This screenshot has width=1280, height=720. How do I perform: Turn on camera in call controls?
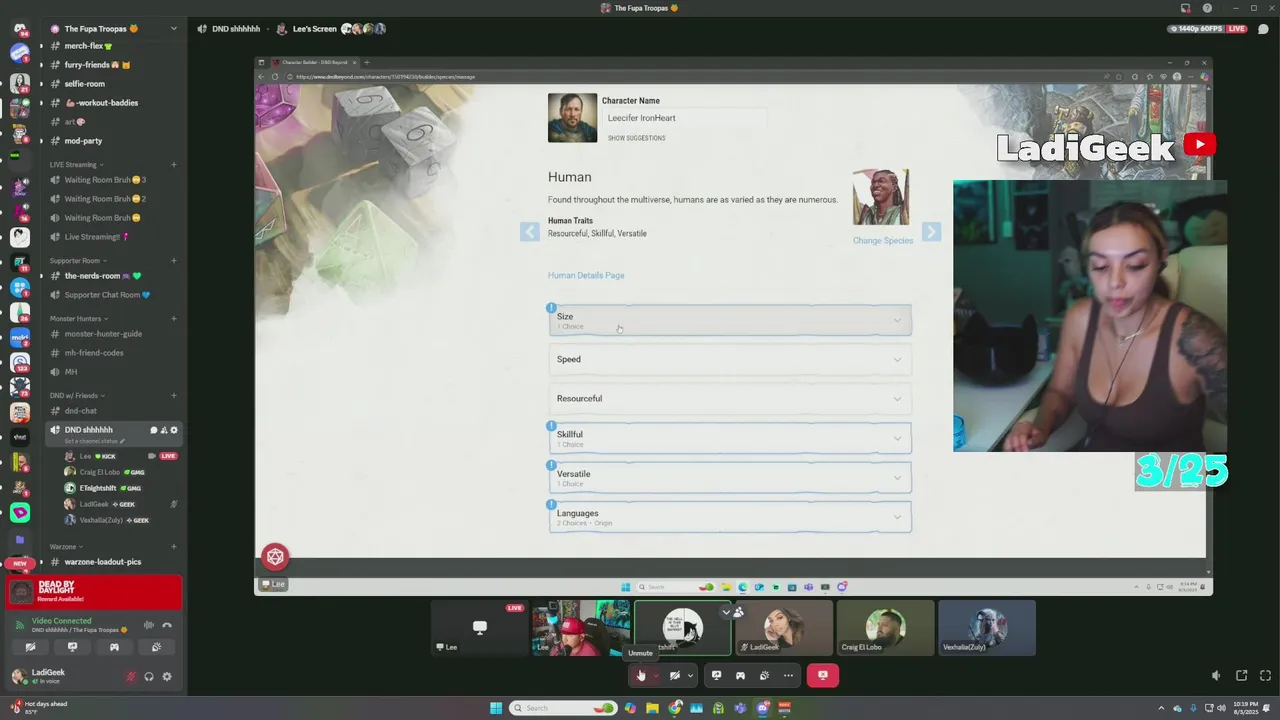[x=675, y=675]
